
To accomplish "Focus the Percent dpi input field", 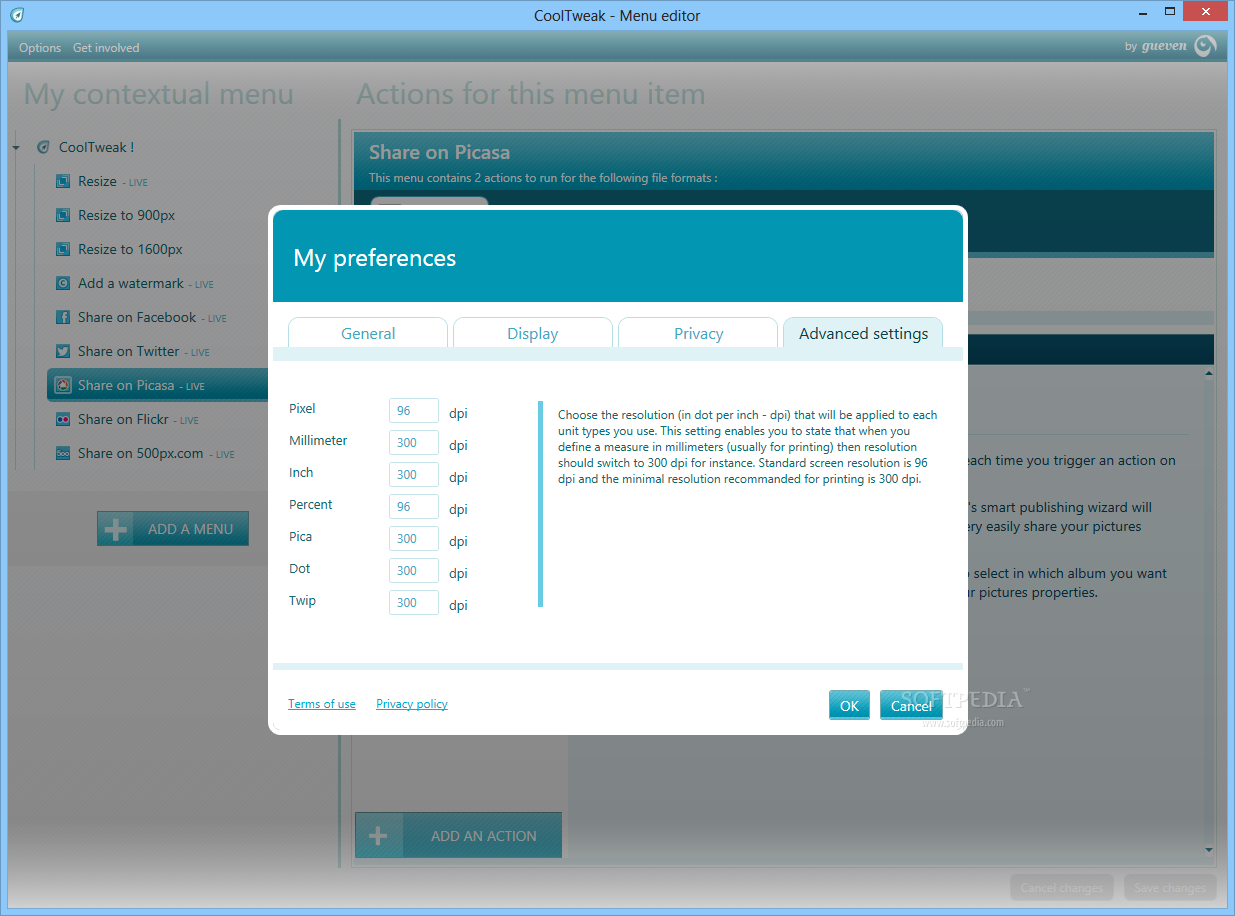I will tap(414, 507).
